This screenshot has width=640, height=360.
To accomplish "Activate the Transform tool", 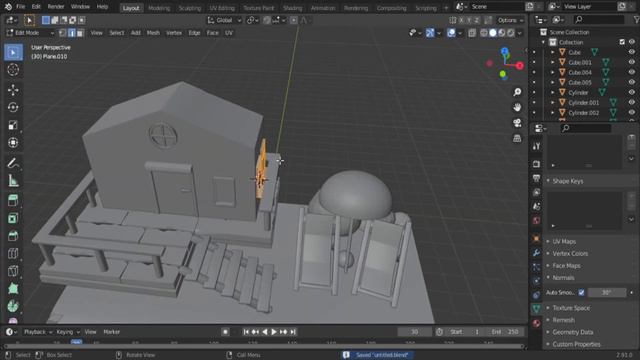I will [13, 142].
